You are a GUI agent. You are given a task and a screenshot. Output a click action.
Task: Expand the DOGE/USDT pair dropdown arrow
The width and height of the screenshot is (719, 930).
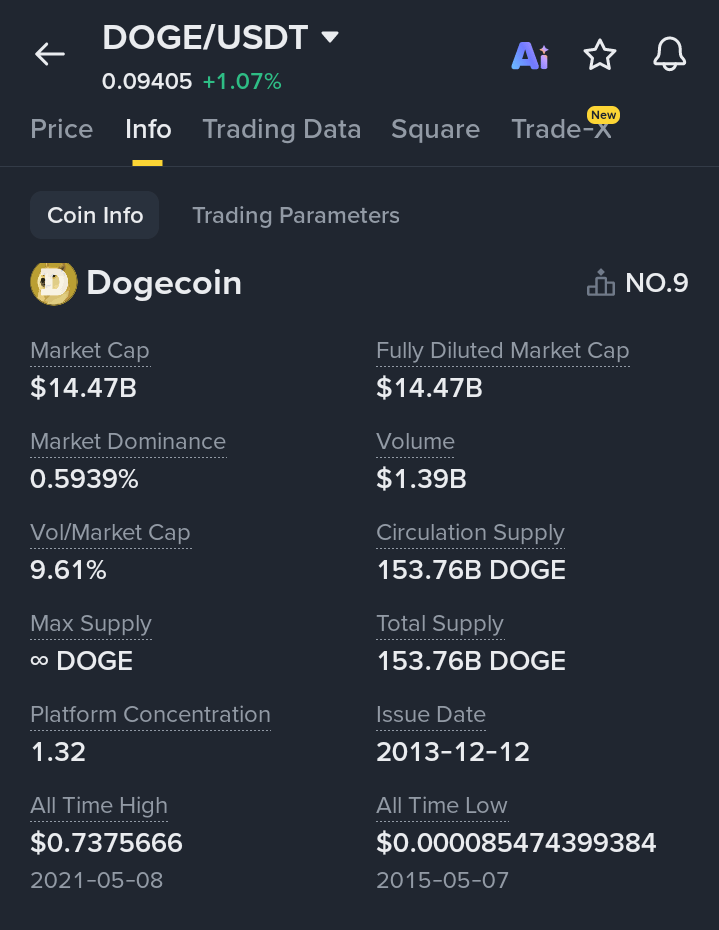tap(330, 38)
